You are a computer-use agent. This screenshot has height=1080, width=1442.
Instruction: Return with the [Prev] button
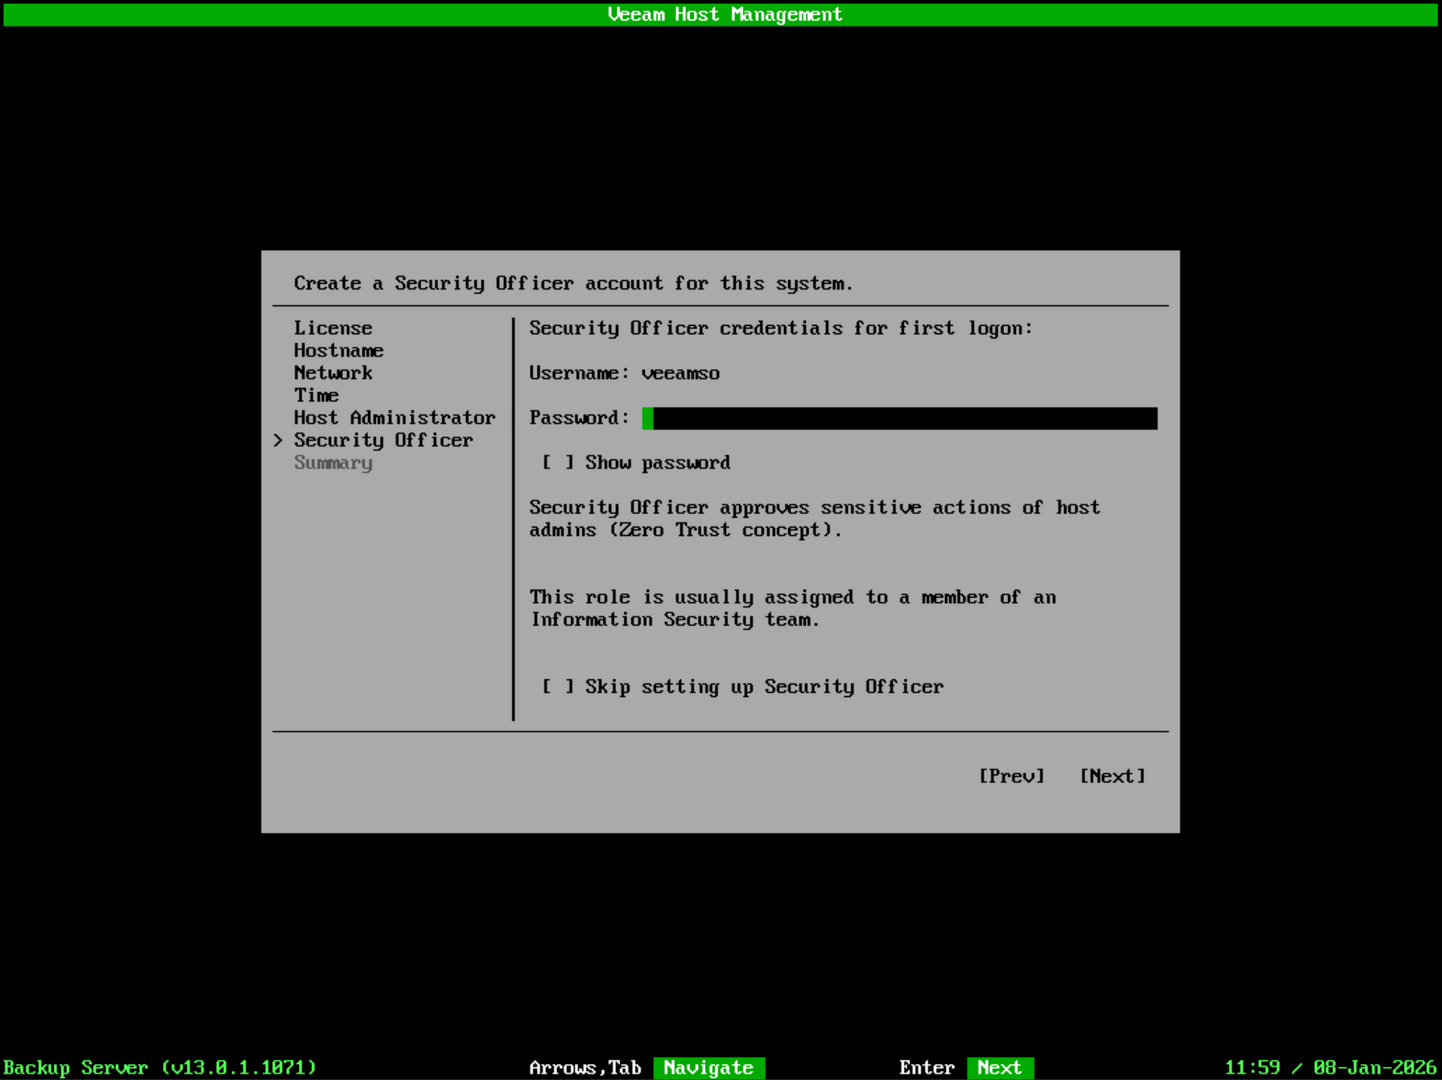click(x=1011, y=776)
